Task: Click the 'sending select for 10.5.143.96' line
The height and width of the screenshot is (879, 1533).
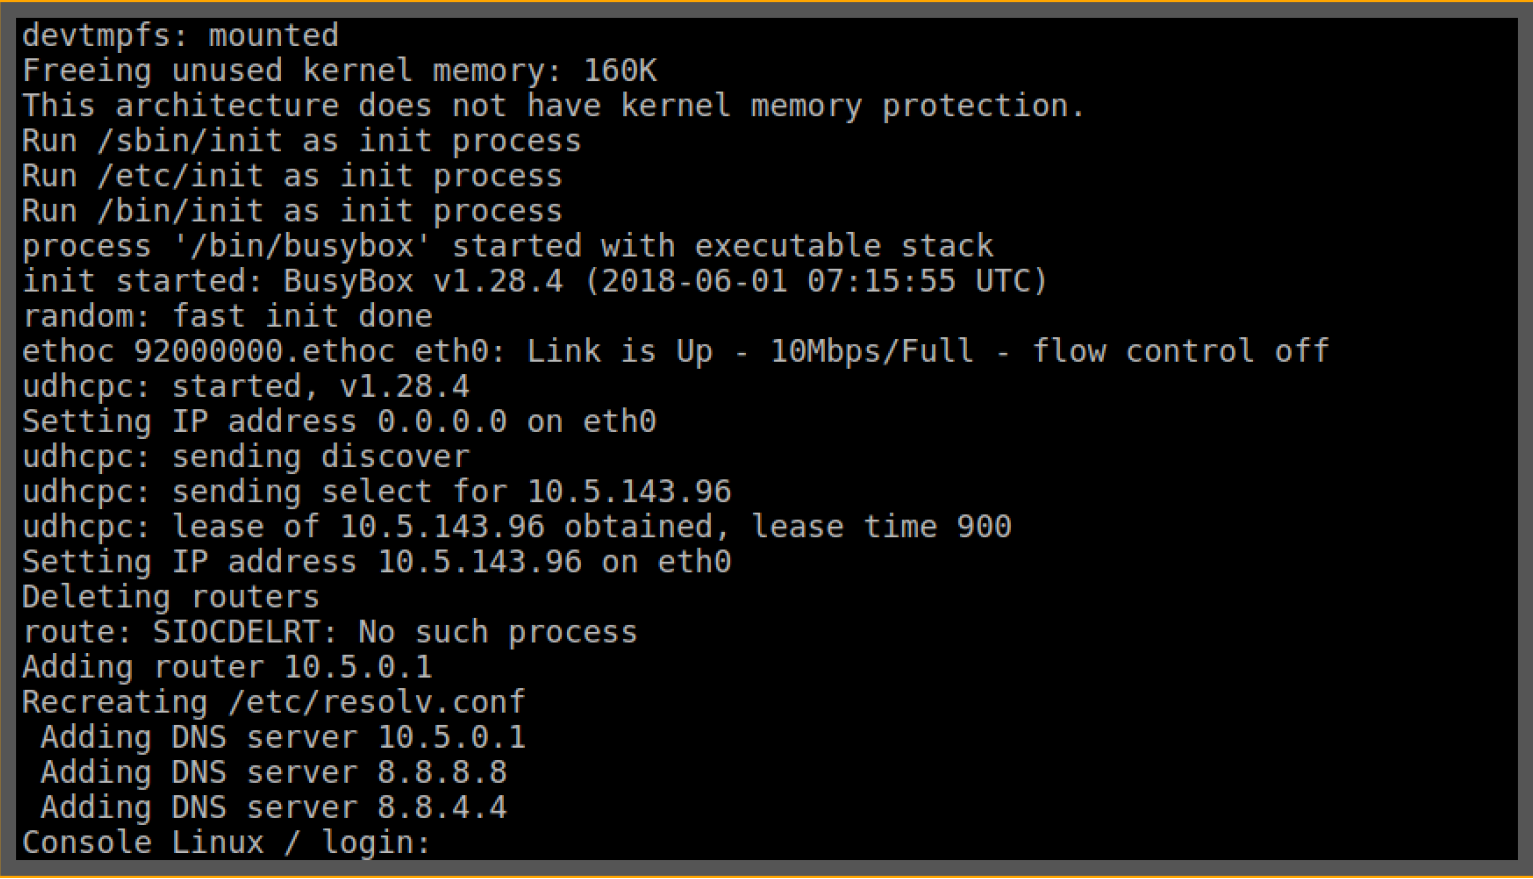Action: (x=376, y=492)
